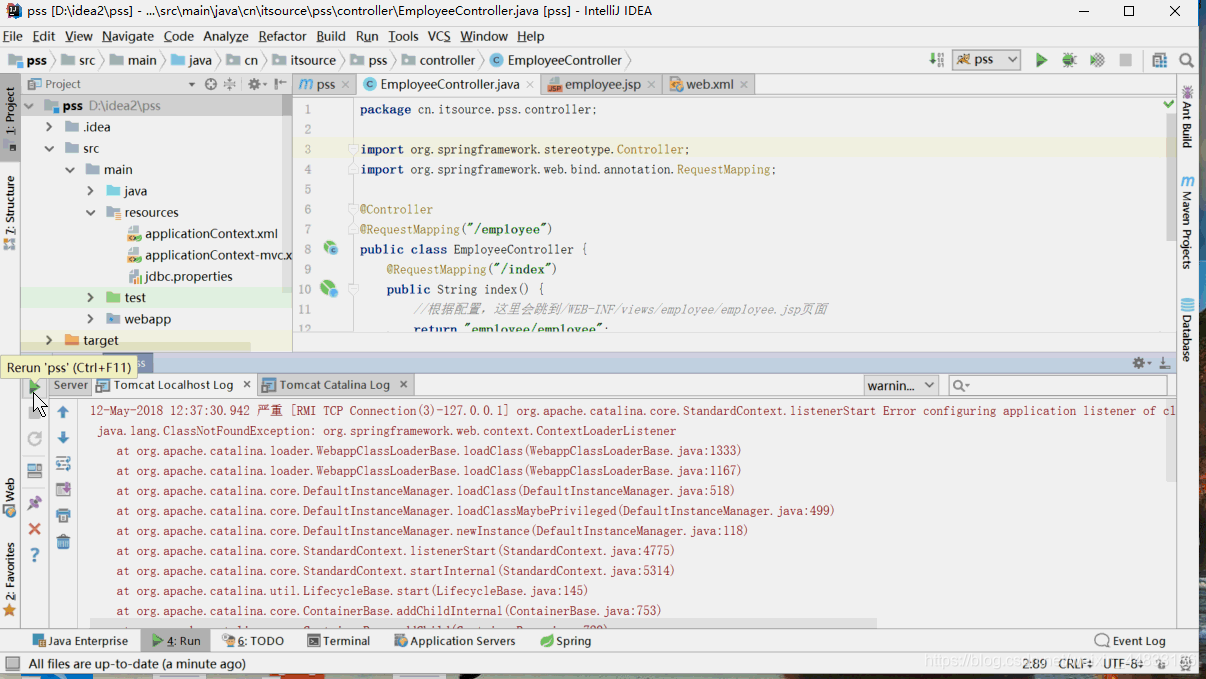This screenshot has height=679, width=1206.
Task: Open the Application Servers tool window
Action: click(x=454, y=641)
